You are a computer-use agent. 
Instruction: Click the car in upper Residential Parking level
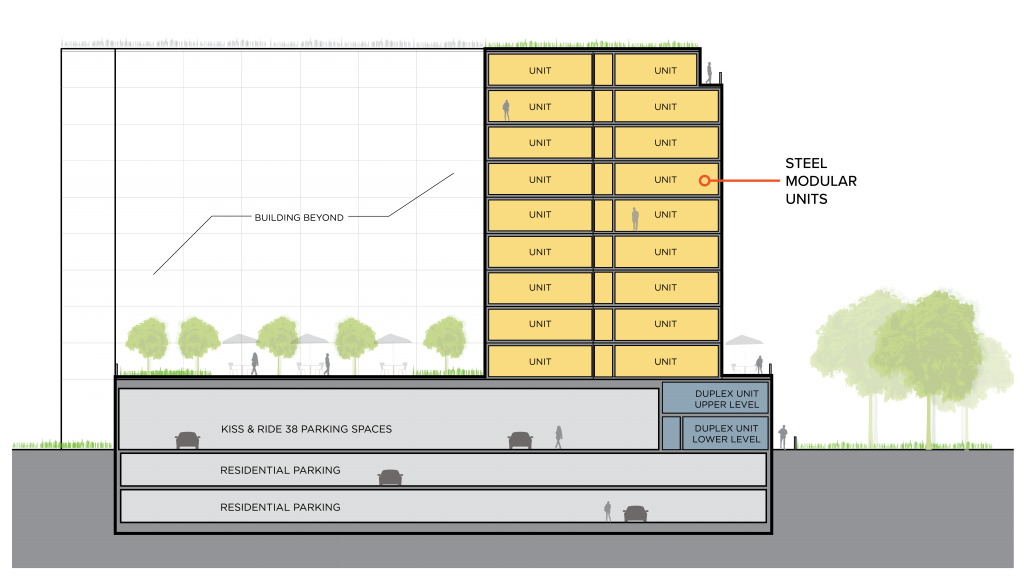pos(390,477)
